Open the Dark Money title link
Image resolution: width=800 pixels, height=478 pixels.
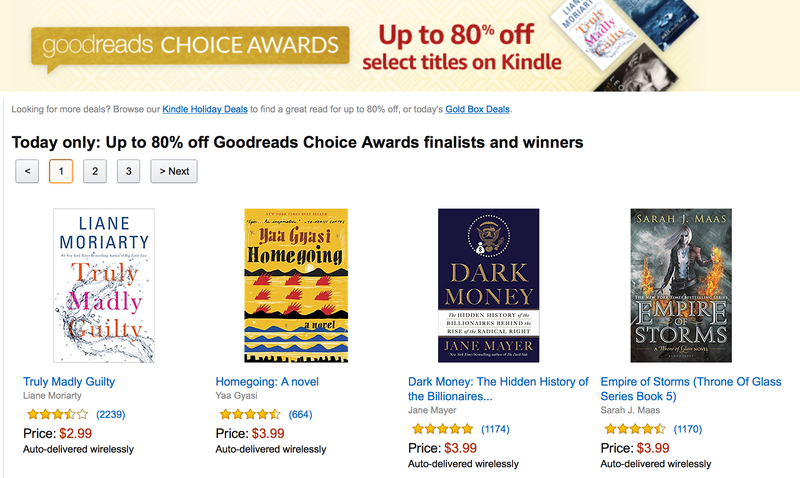pyautogui.click(x=498, y=389)
